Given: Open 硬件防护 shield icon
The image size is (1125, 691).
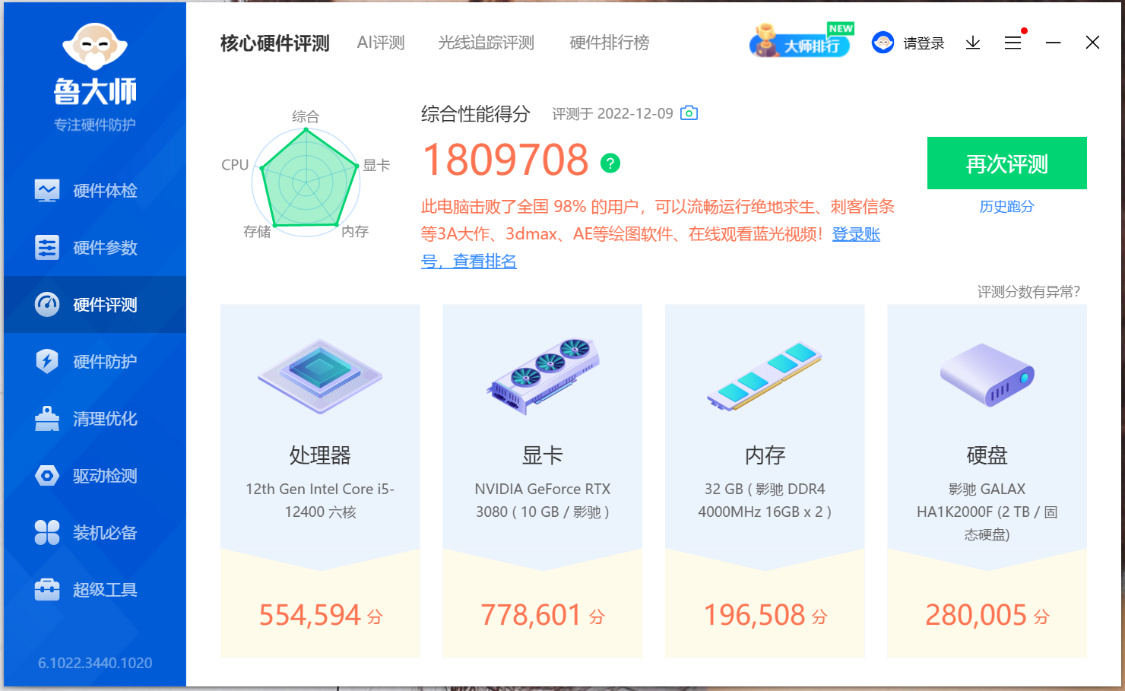Looking at the screenshot, I should [x=47, y=361].
